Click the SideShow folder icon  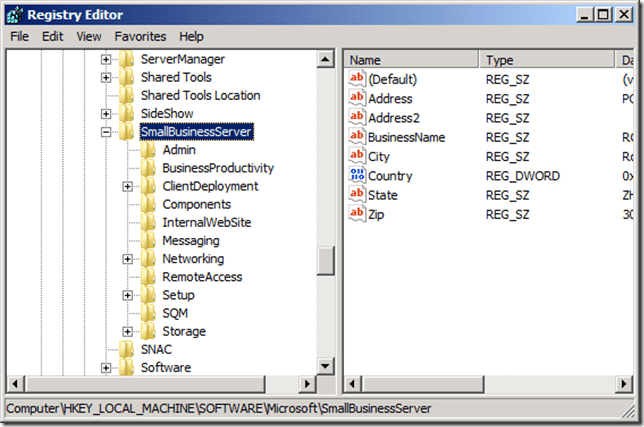click(126, 113)
